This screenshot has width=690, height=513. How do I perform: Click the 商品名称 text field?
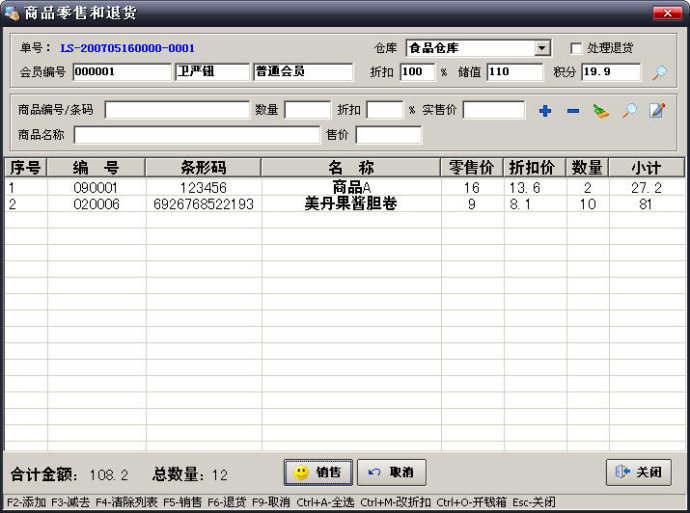coord(196,134)
